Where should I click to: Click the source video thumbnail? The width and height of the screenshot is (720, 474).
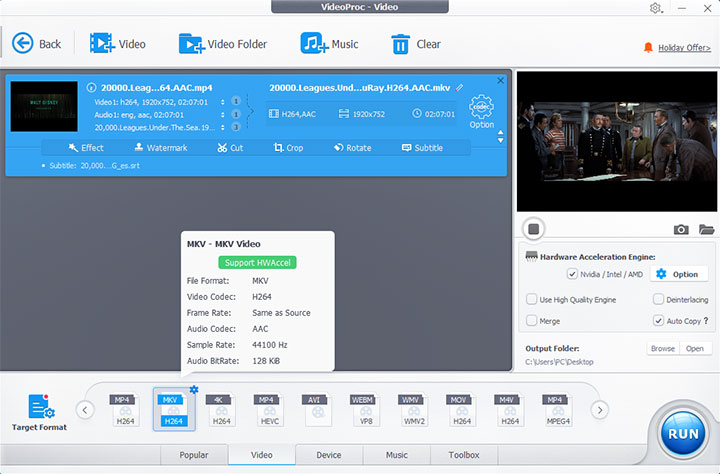click(x=44, y=107)
